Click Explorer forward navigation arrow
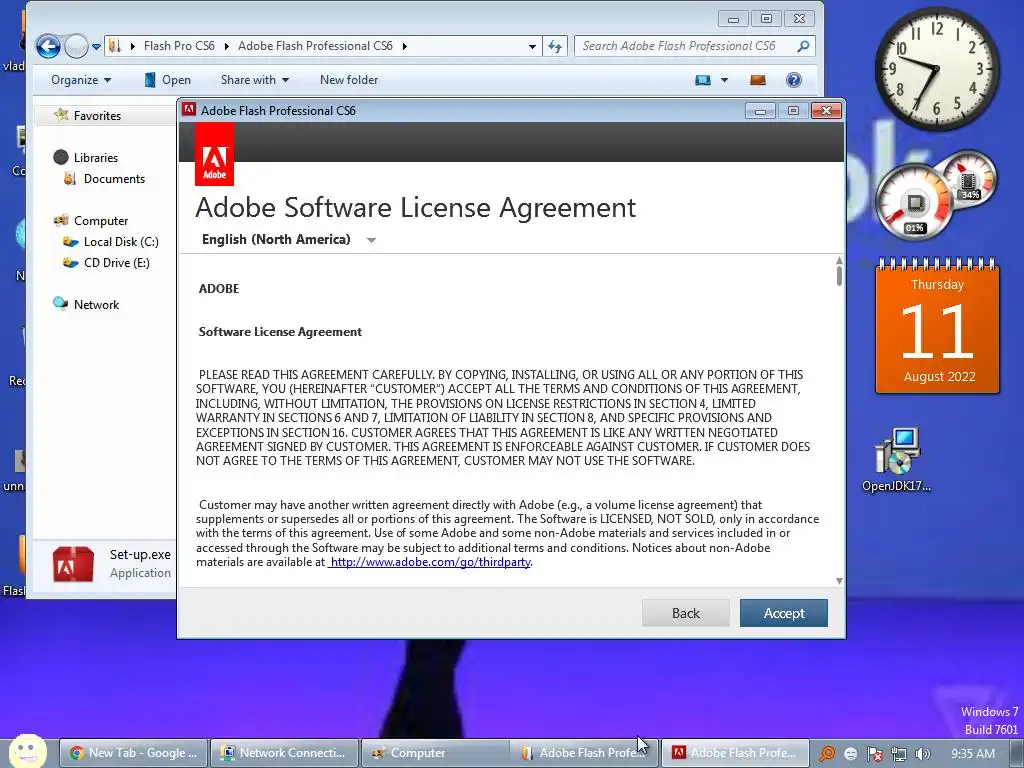 click(x=76, y=46)
